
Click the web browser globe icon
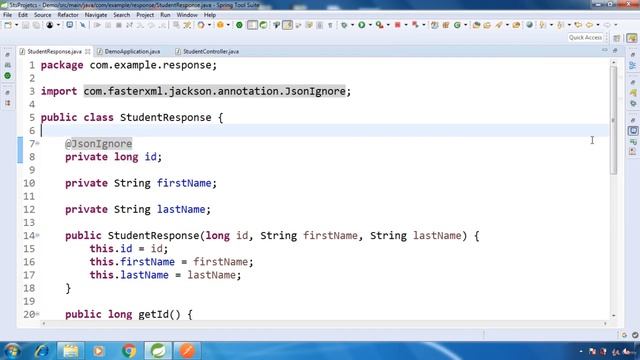click(529, 25)
